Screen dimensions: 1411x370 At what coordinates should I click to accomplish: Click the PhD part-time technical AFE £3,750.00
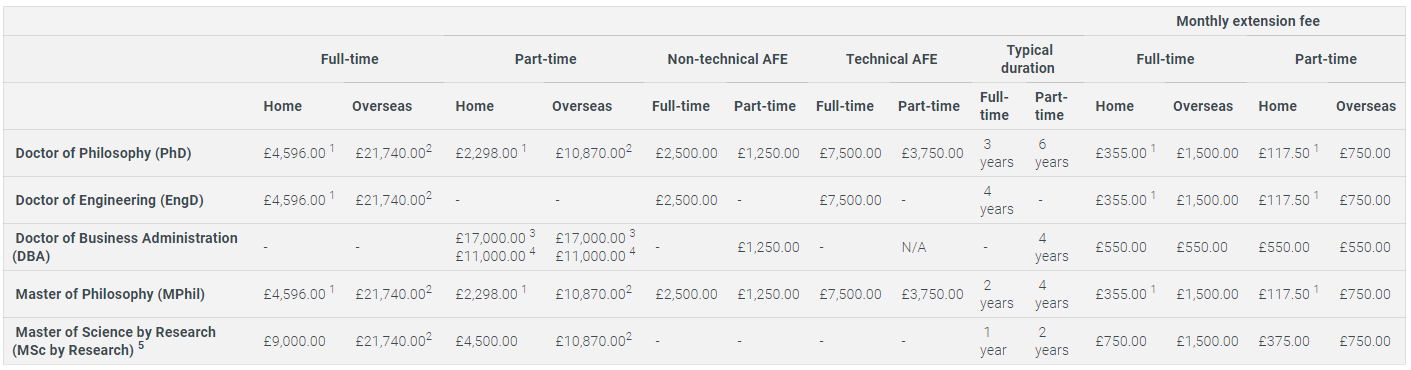pyautogui.click(x=931, y=153)
